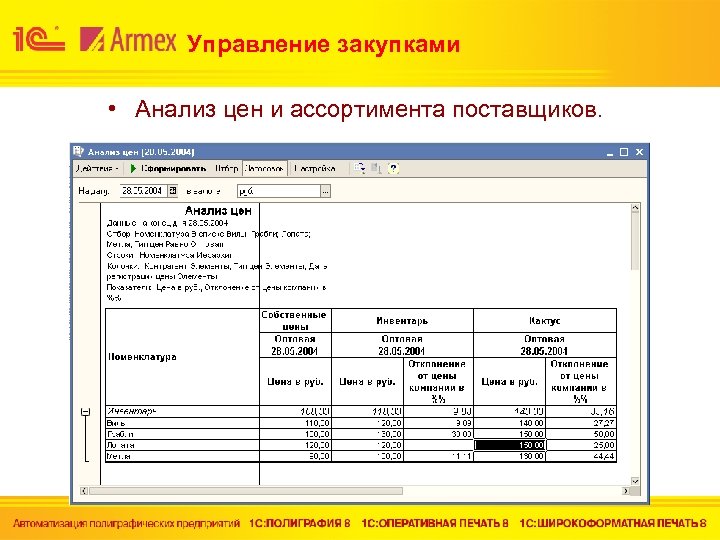Image resolution: width=720 pixels, height=540 pixels.
Task: Select the 110,00 own price cell
Action: point(295,423)
